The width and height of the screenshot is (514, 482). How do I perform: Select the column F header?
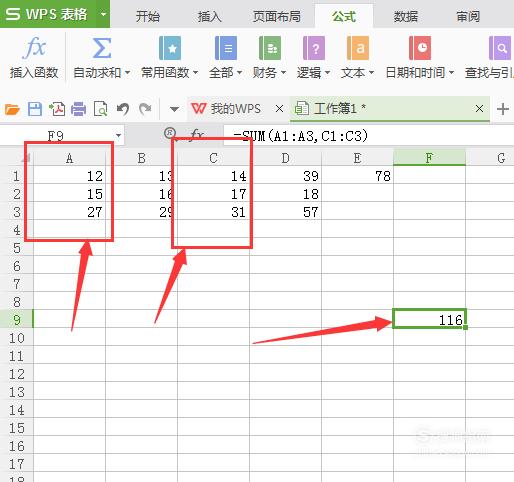pyautogui.click(x=429, y=158)
